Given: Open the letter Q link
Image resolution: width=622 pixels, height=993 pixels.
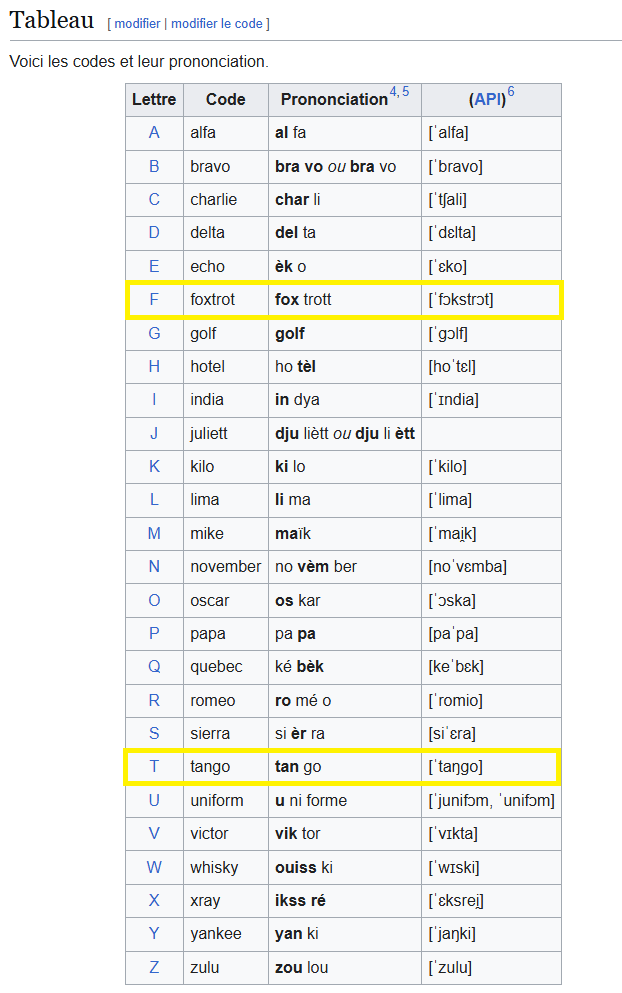Looking at the screenshot, I should click(x=154, y=666).
